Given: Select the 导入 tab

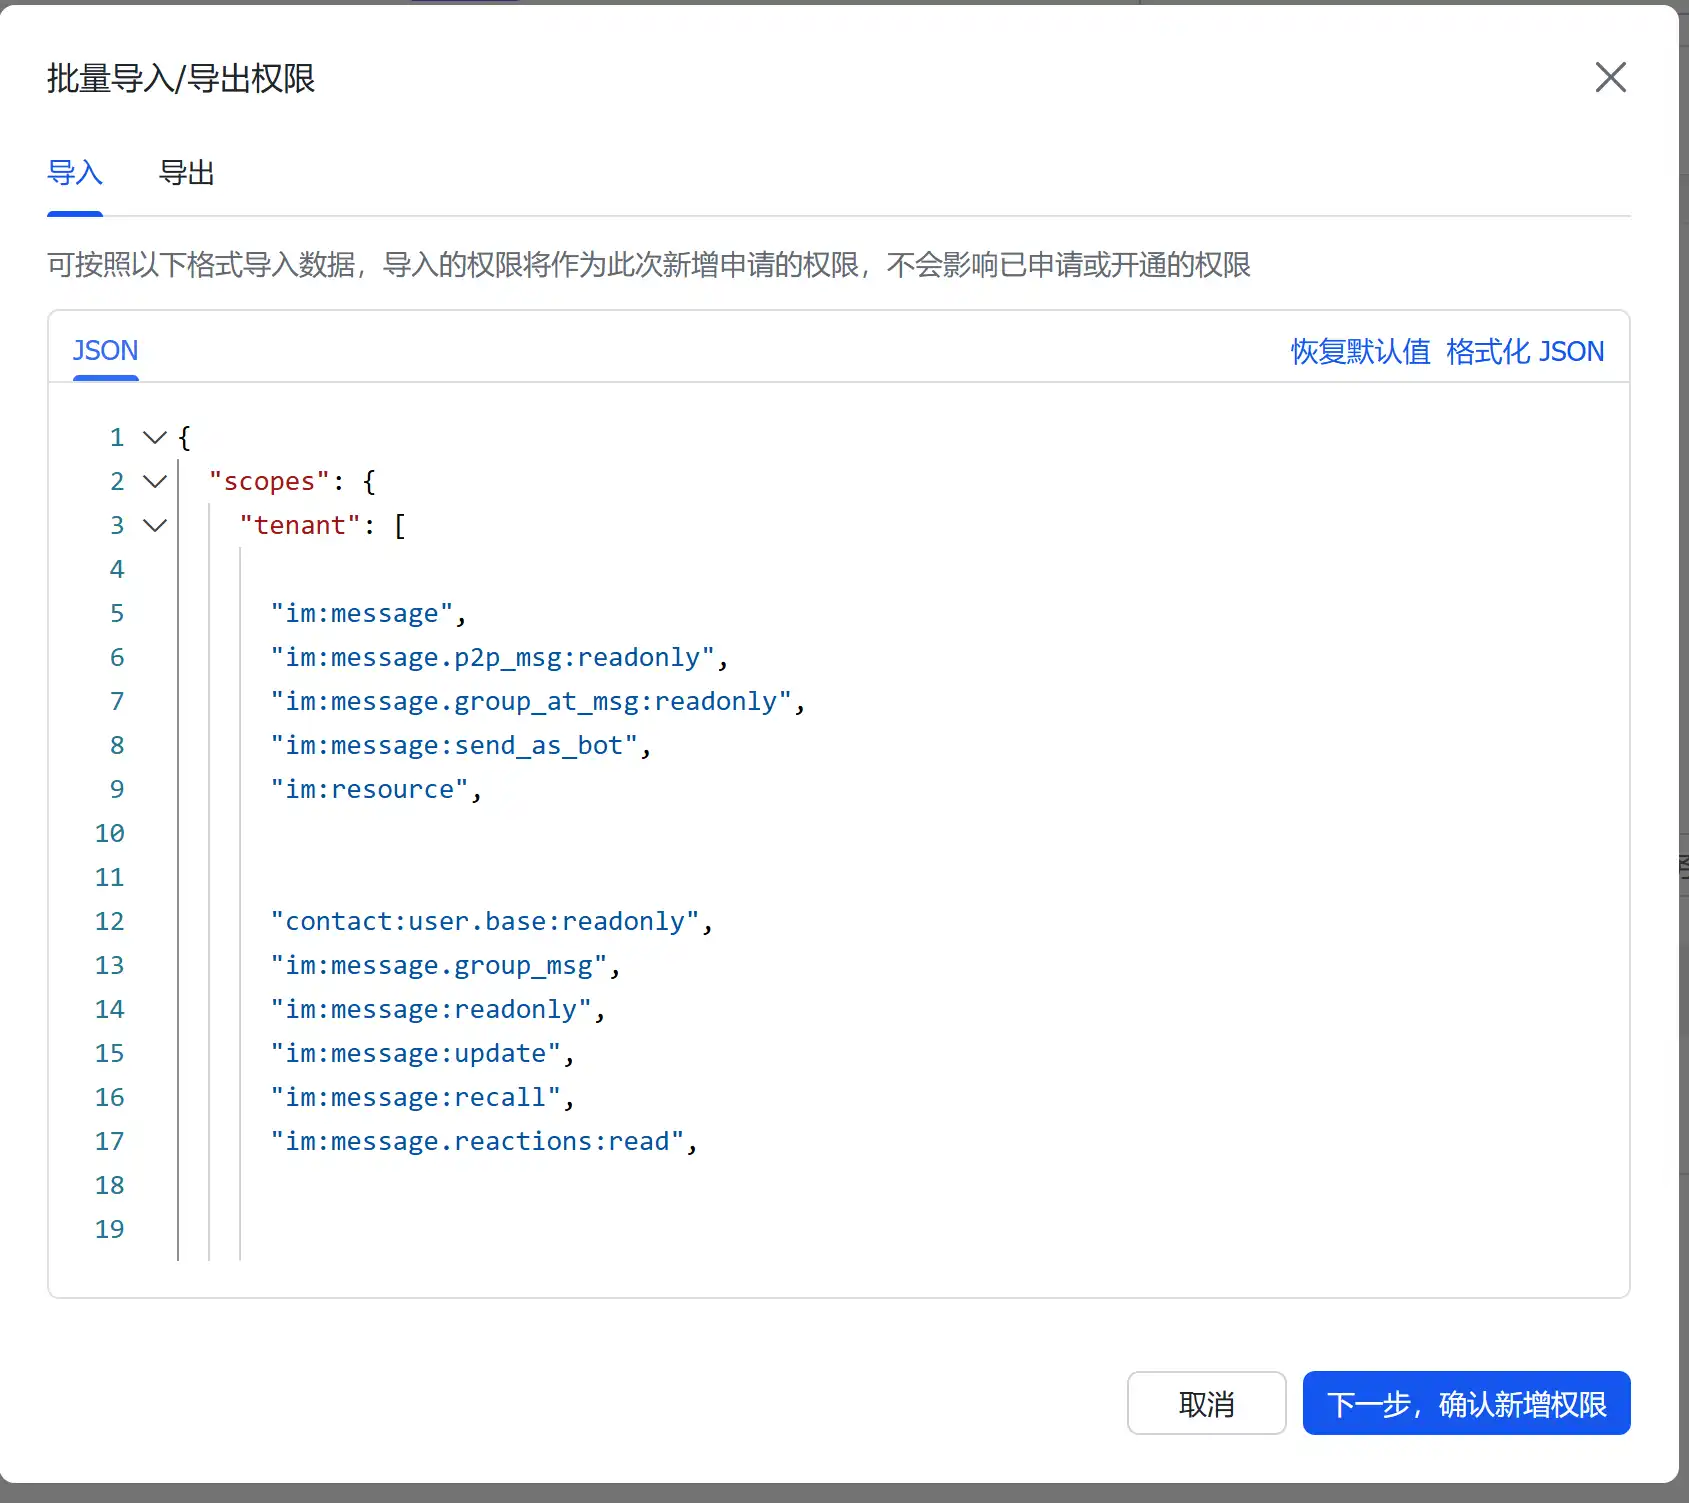Looking at the screenshot, I should (74, 173).
